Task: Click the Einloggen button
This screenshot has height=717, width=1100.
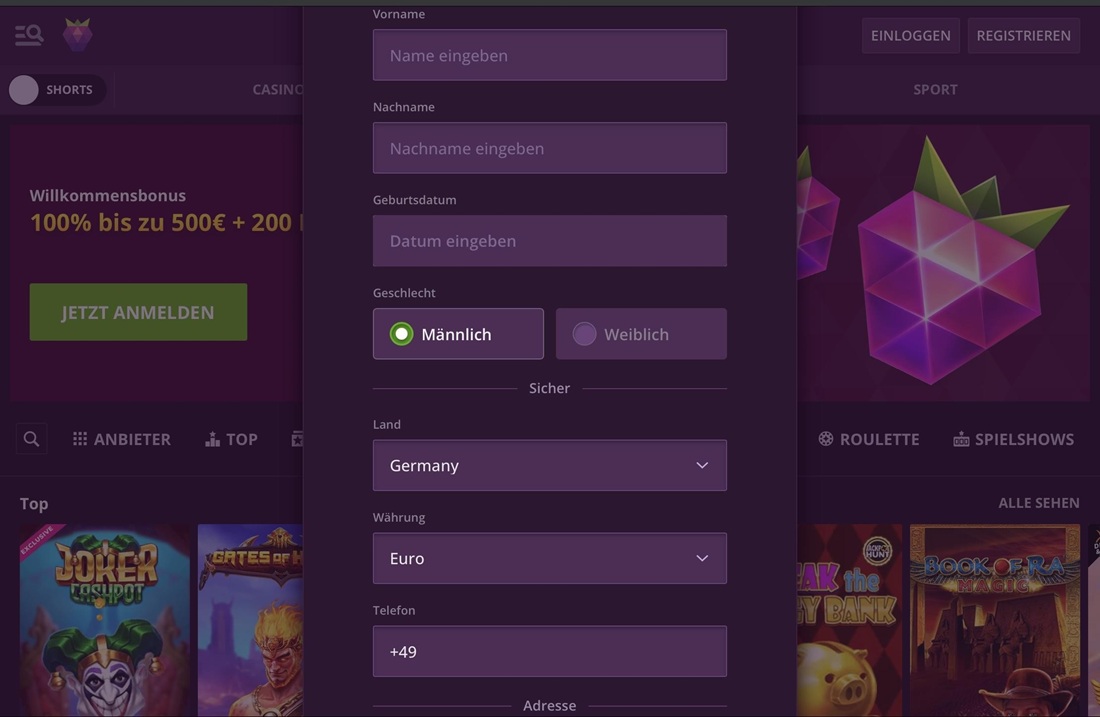Action: (911, 36)
